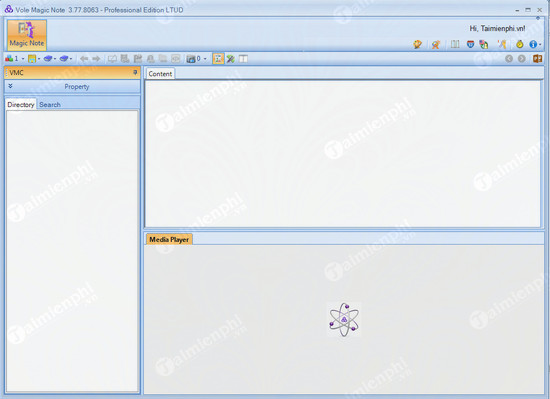The height and width of the screenshot is (399, 550).
Task: Click the greyed save document toolbar icon
Action: coord(125,59)
